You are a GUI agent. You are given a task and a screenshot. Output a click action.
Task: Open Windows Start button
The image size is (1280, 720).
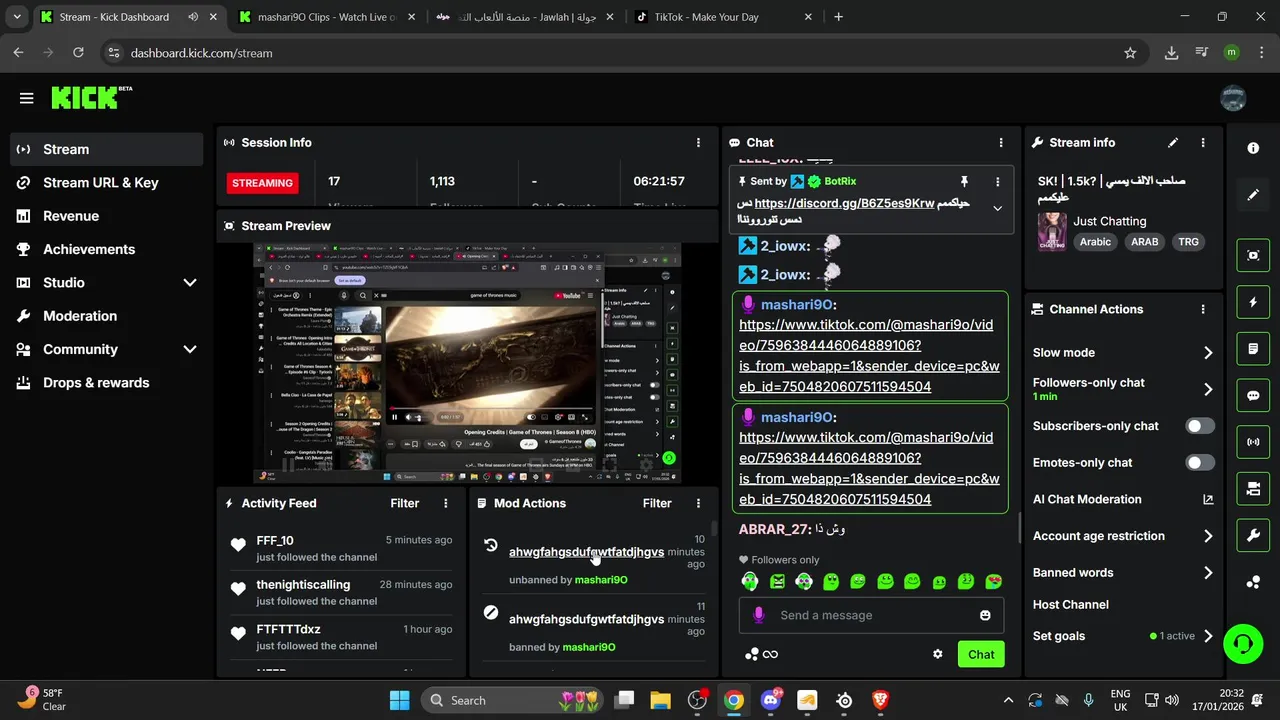(399, 700)
